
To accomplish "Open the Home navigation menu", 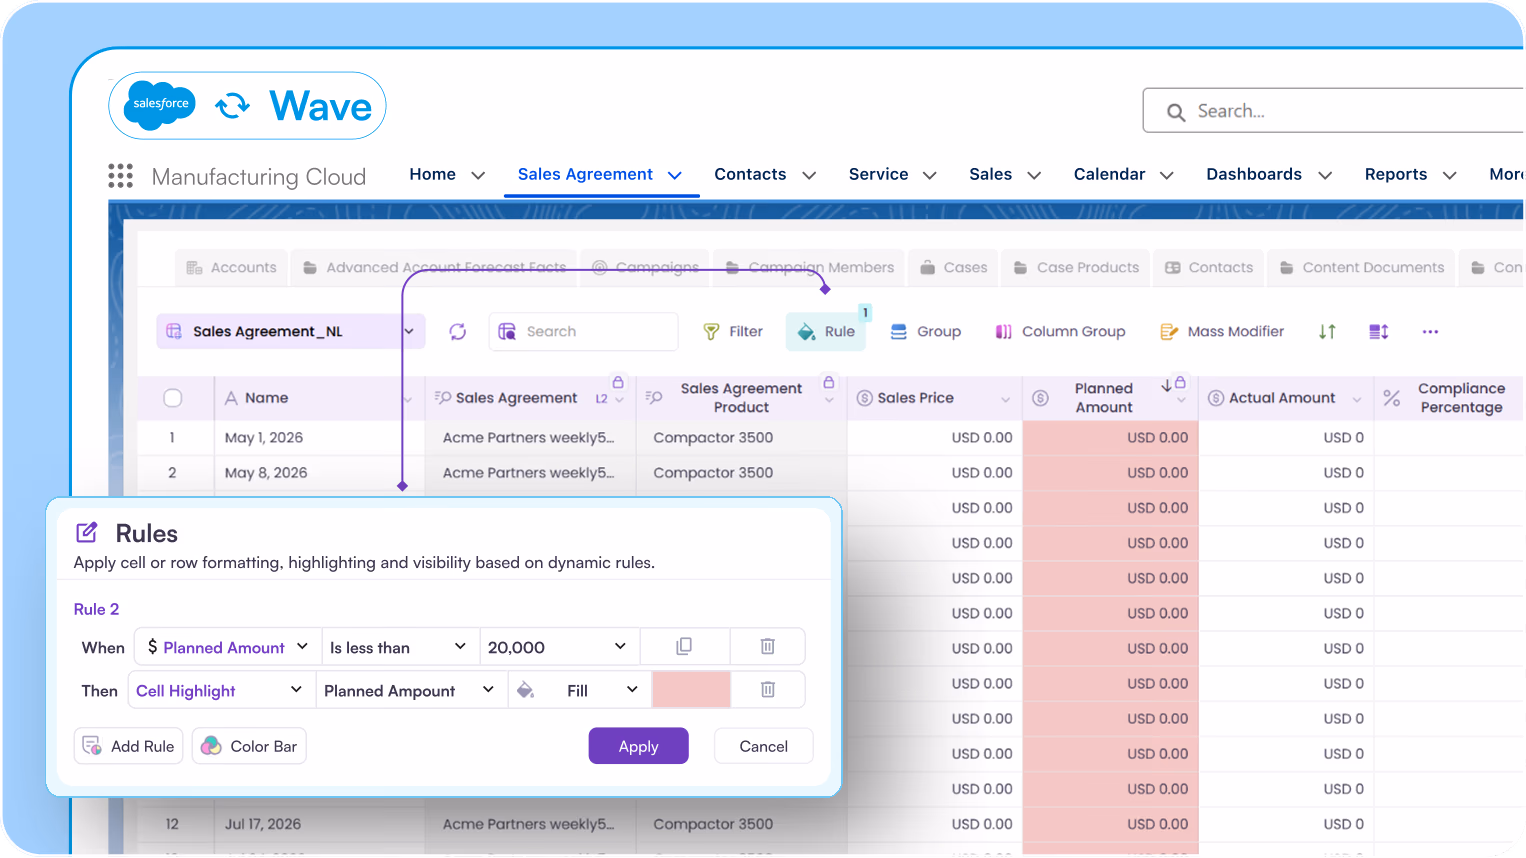I will [447, 174].
